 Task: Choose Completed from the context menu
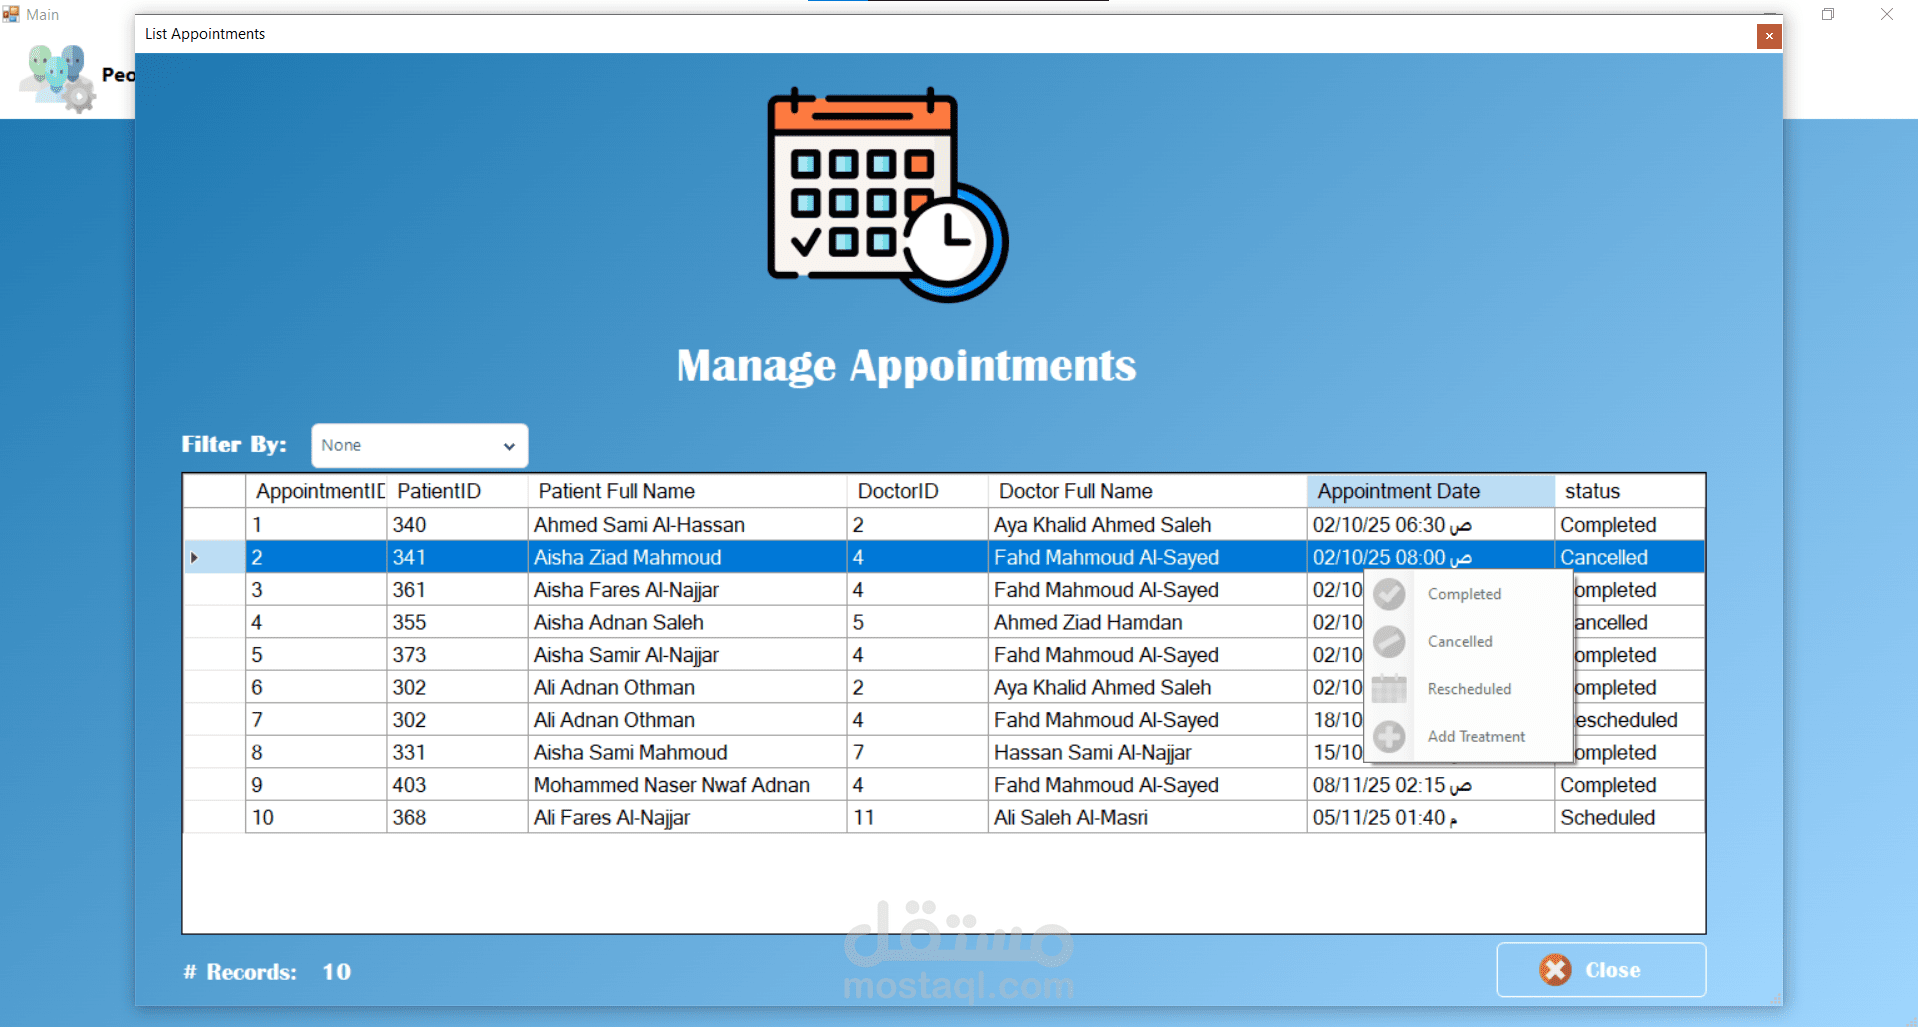tap(1468, 594)
